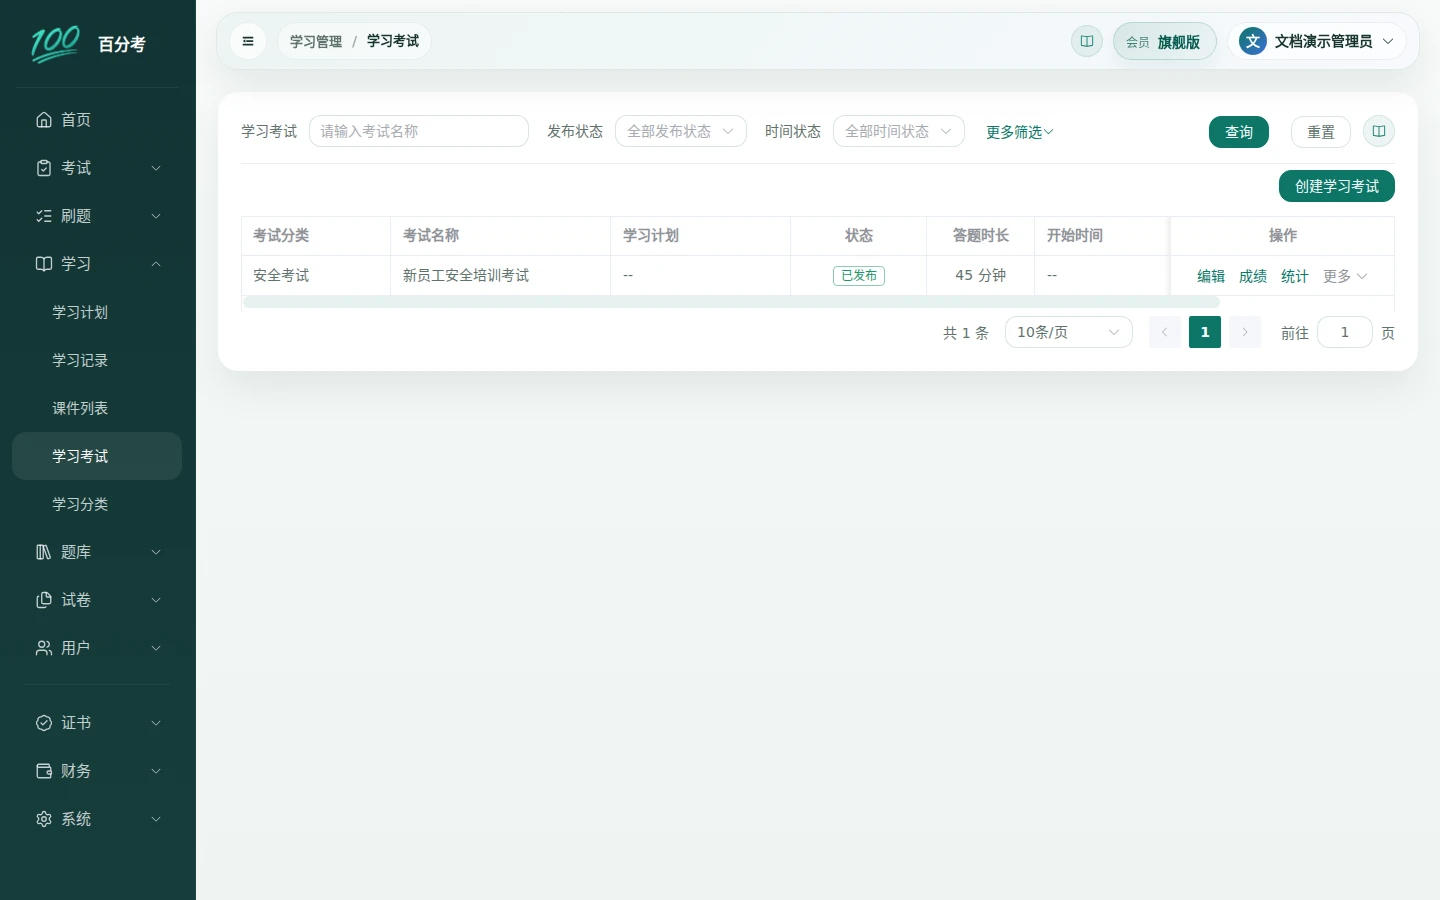Click the 财务 wallet icon
Image resolution: width=1440 pixels, height=900 pixels.
point(44,771)
